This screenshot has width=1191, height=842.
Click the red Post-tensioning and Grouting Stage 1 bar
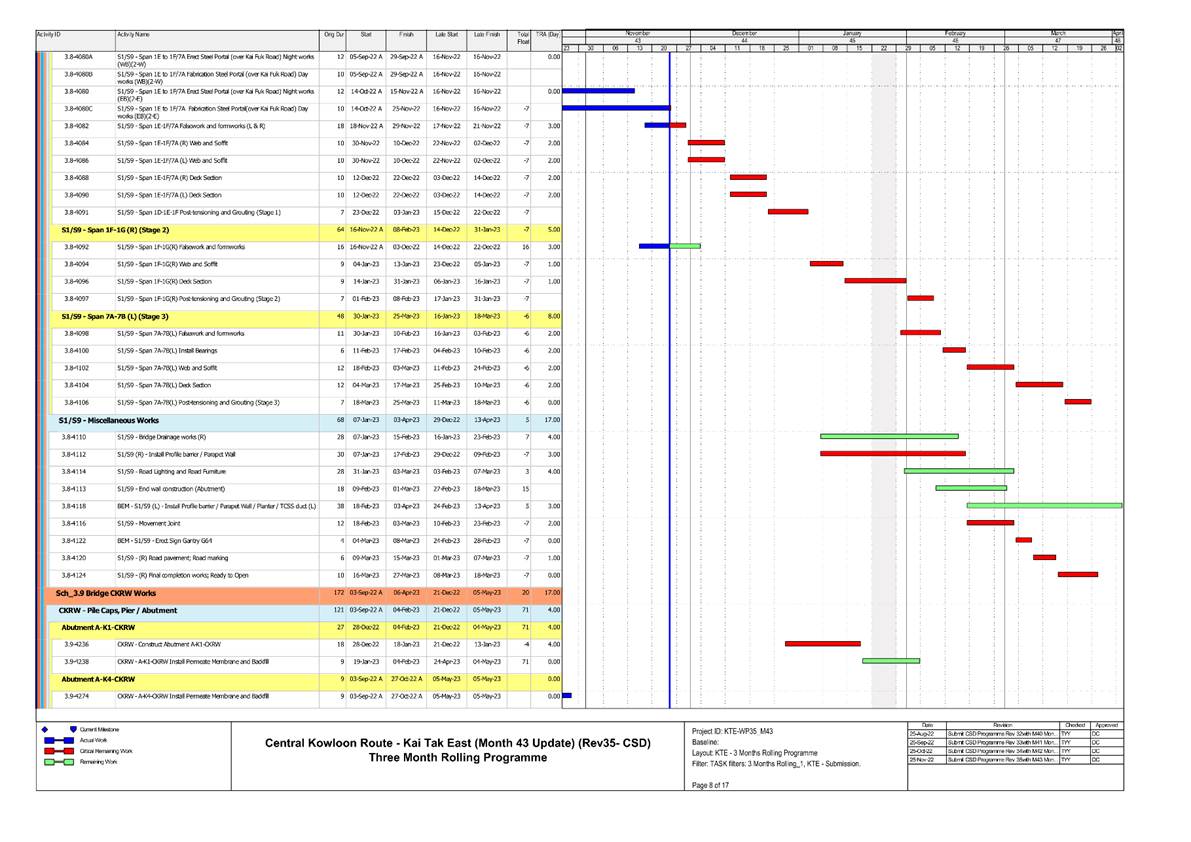(788, 212)
